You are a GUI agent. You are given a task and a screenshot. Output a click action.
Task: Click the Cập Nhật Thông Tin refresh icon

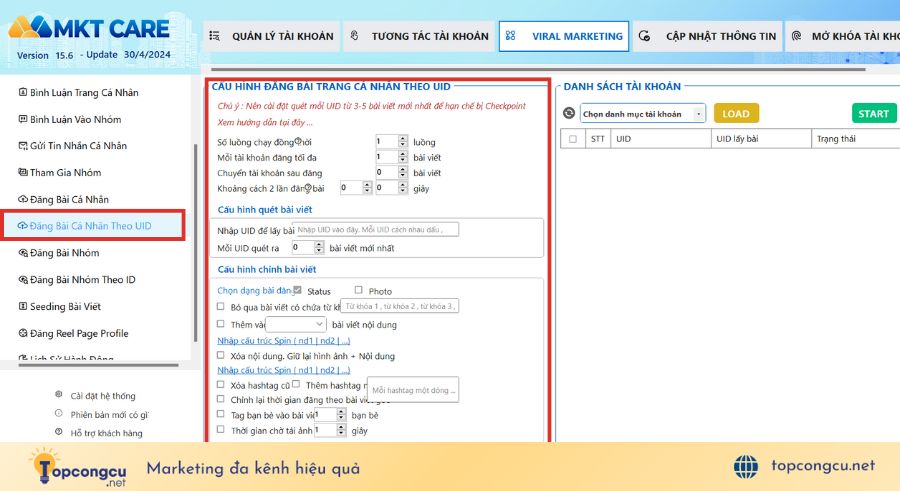click(645, 36)
